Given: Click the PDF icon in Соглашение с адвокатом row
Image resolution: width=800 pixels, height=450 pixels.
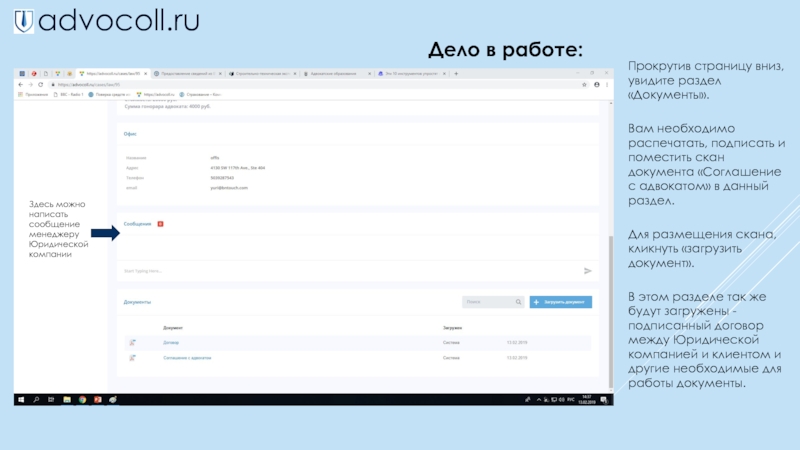Looking at the screenshot, I should pos(132,358).
